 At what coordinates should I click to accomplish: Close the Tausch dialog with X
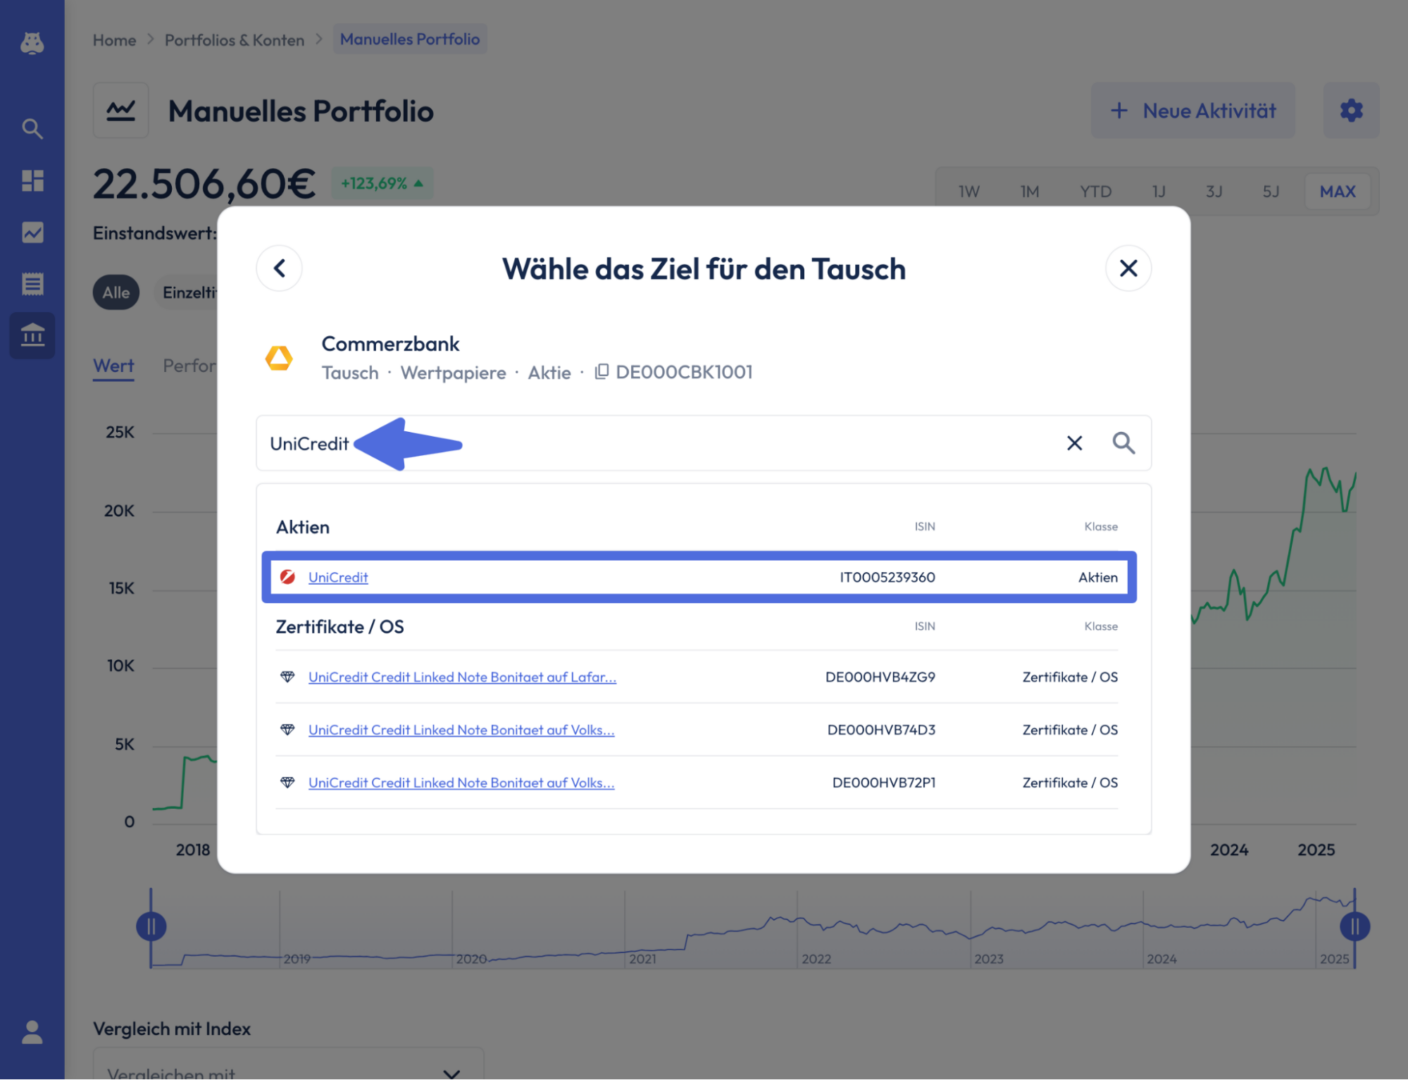click(x=1128, y=268)
